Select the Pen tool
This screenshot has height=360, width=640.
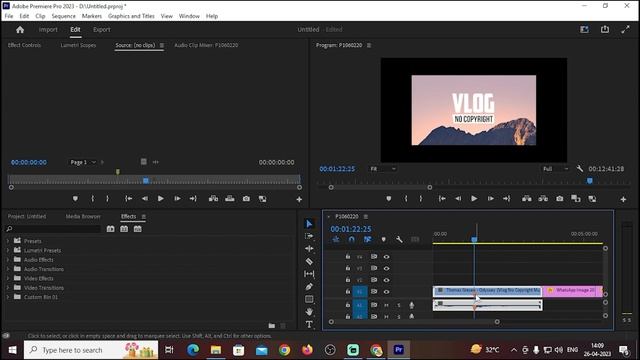coord(309,287)
